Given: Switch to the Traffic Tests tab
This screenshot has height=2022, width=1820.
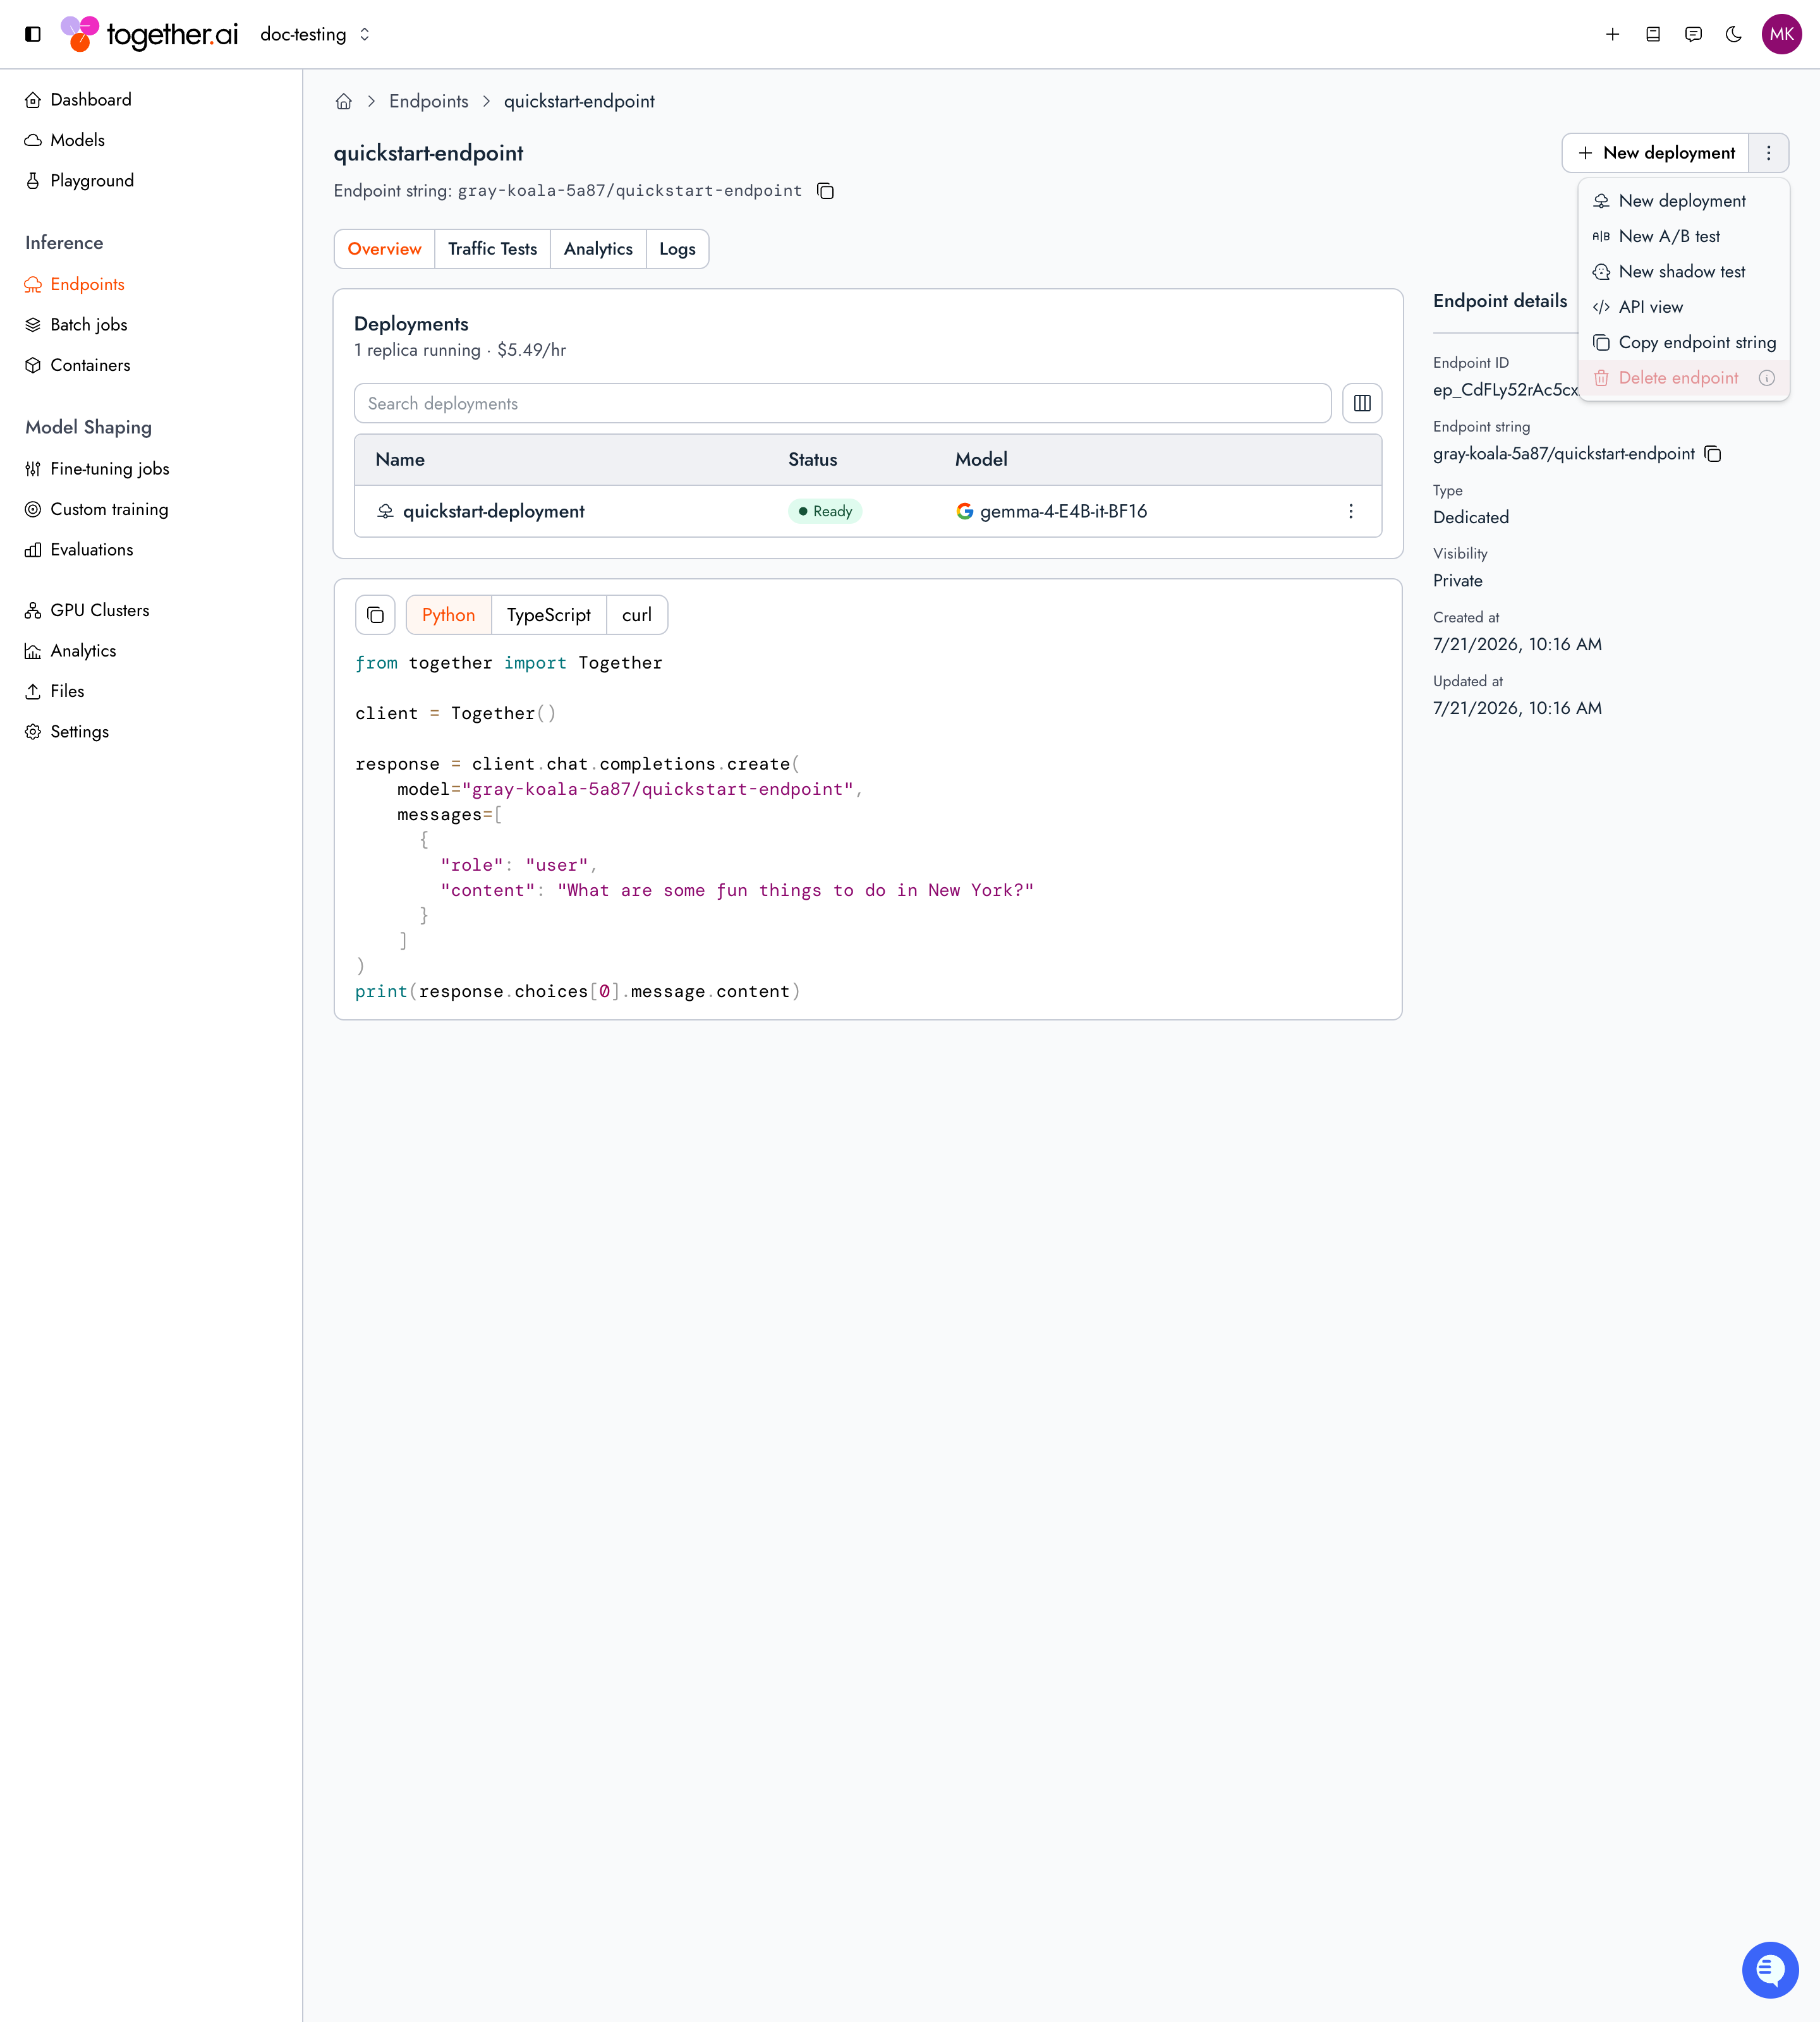Looking at the screenshot, I should [492, 249].
